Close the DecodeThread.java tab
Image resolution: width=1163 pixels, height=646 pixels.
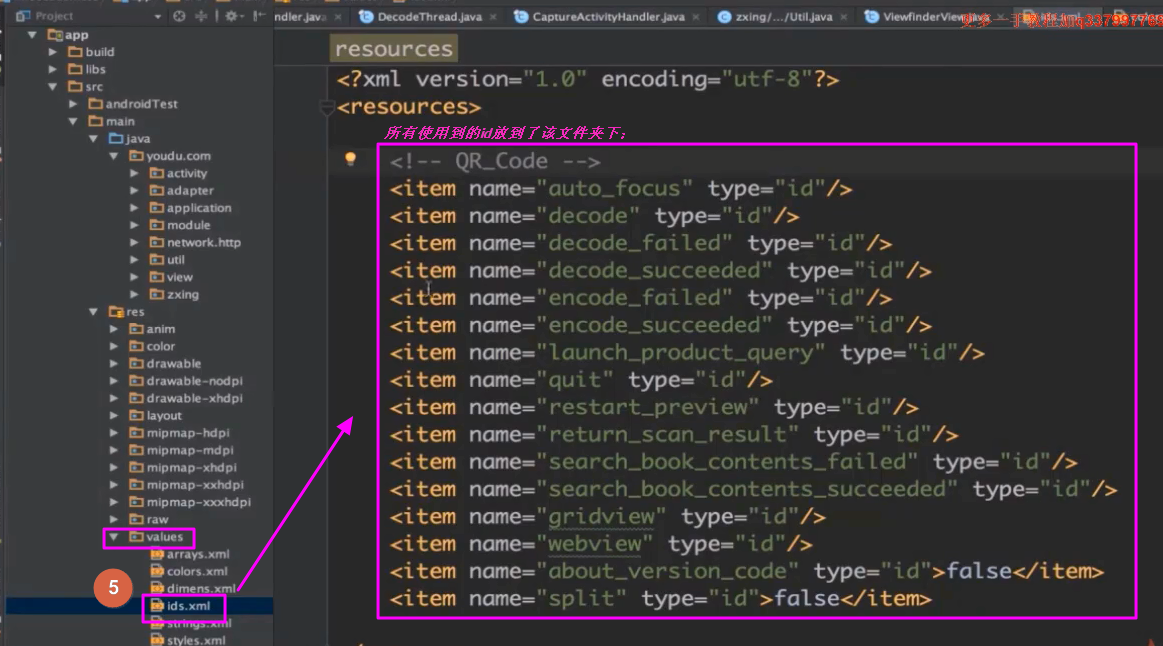point(494,17)
